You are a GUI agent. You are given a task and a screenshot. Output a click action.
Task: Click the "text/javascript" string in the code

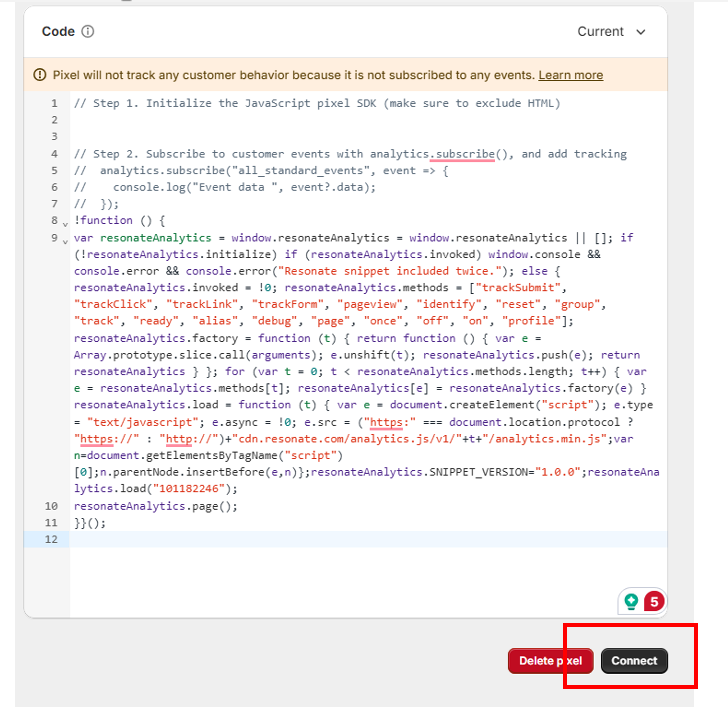[143, 422]
